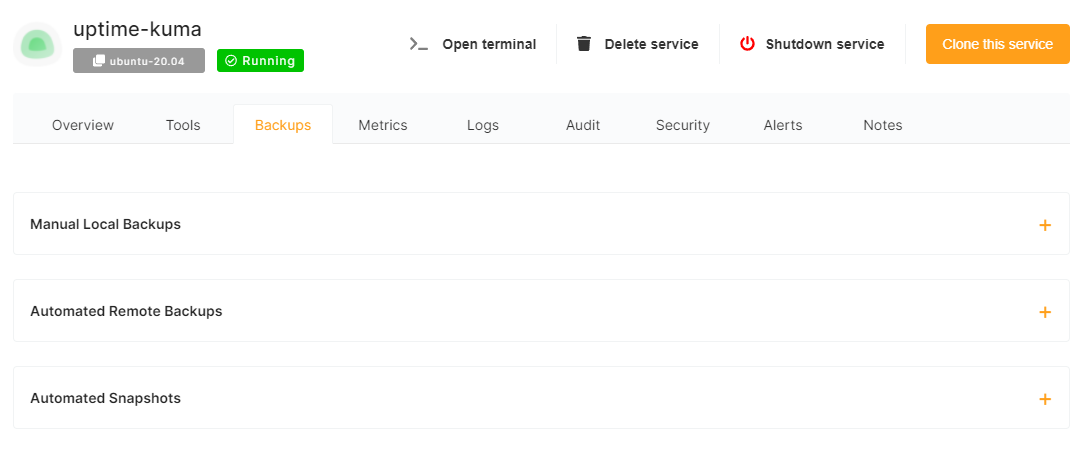Expand Automated Remote Backups with plus icon
Viewport: 1084px width, 452px height.
(1045, 312)
